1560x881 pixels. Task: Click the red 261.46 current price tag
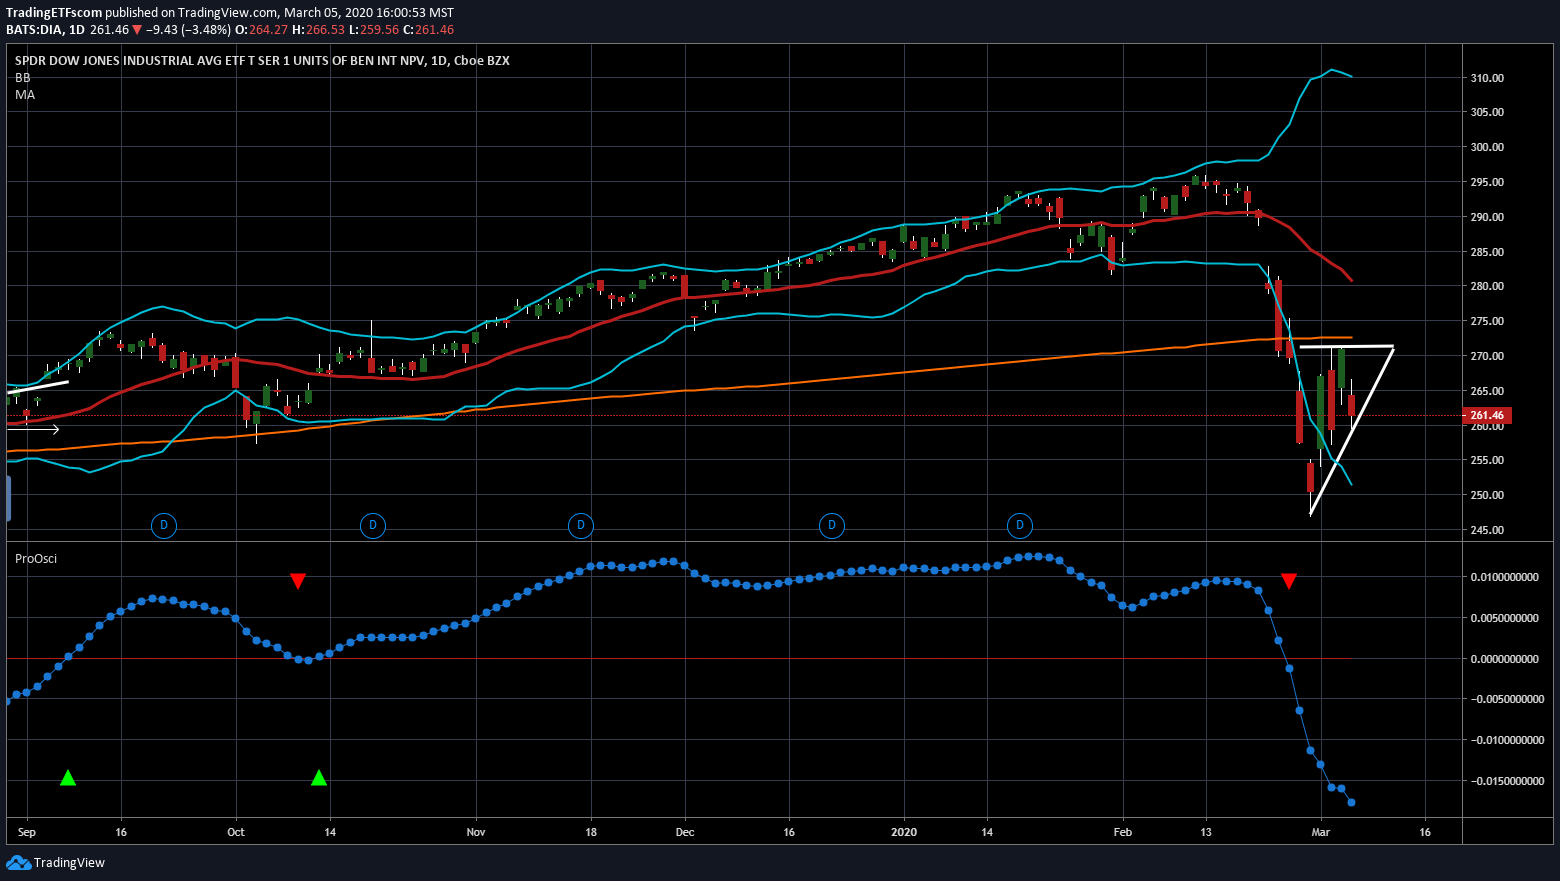[x=1487, y=415]
